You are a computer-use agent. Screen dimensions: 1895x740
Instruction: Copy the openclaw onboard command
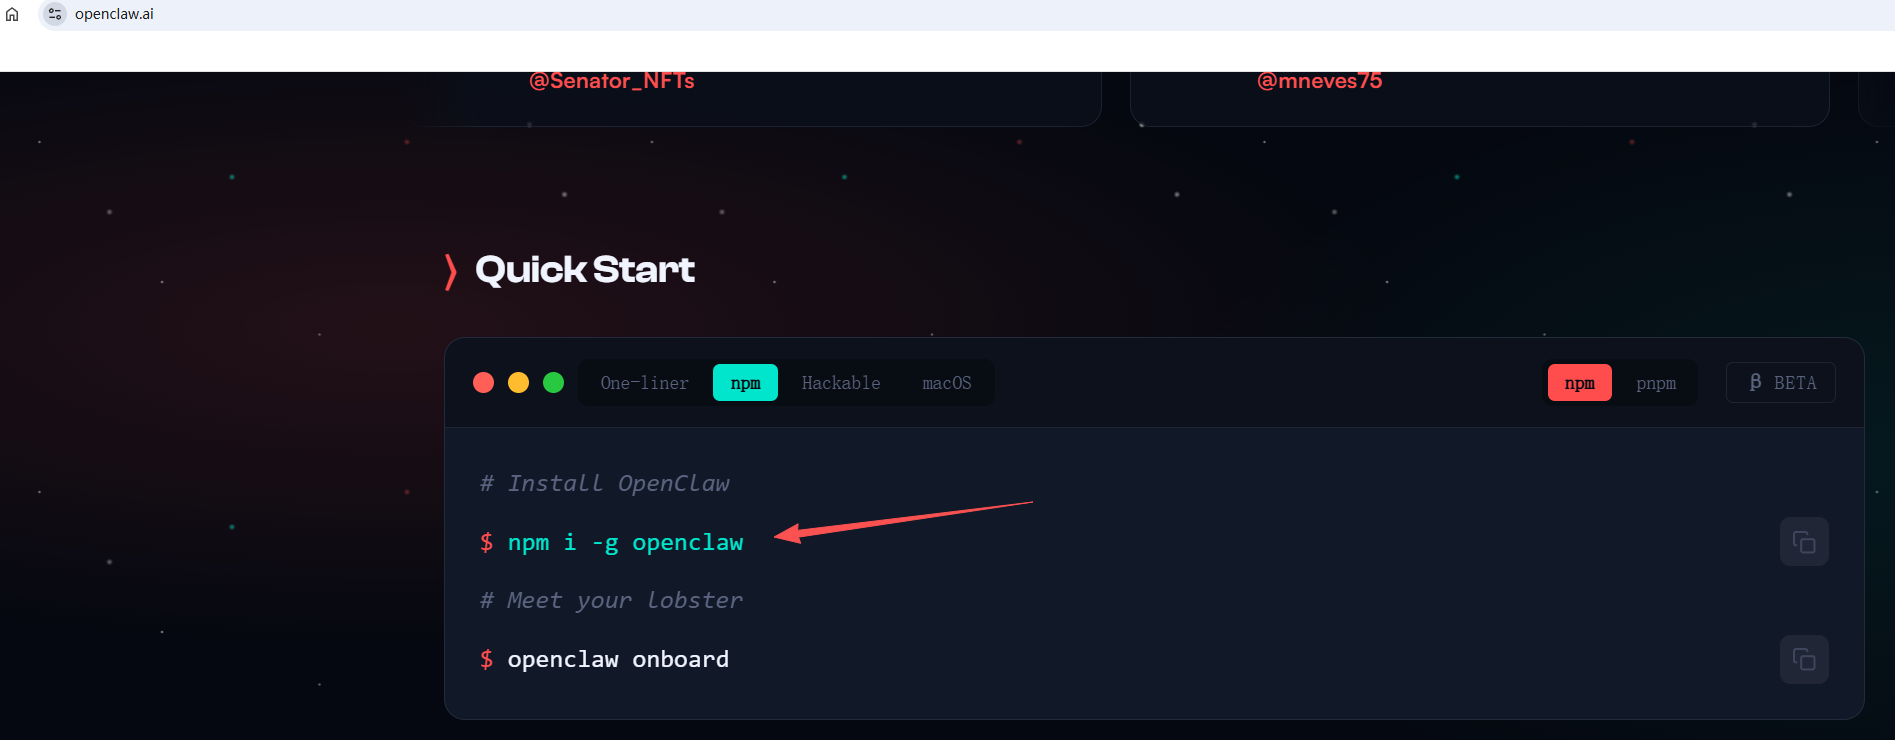coord(1804,660)
